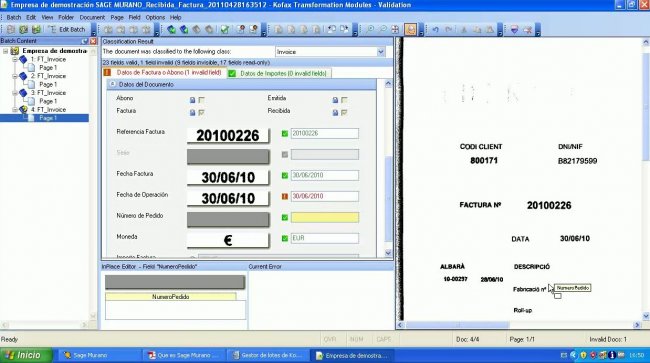Open the Document menu
Screen dimensions: 650x363
pos(92,17)
